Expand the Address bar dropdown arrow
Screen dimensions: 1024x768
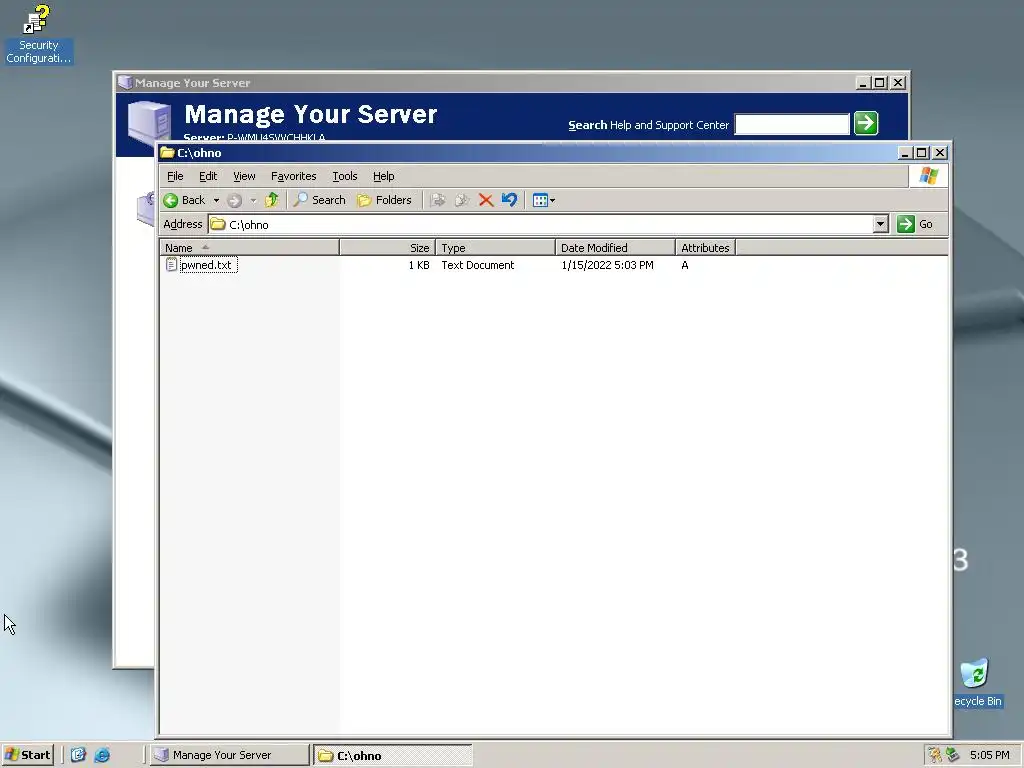880,224
